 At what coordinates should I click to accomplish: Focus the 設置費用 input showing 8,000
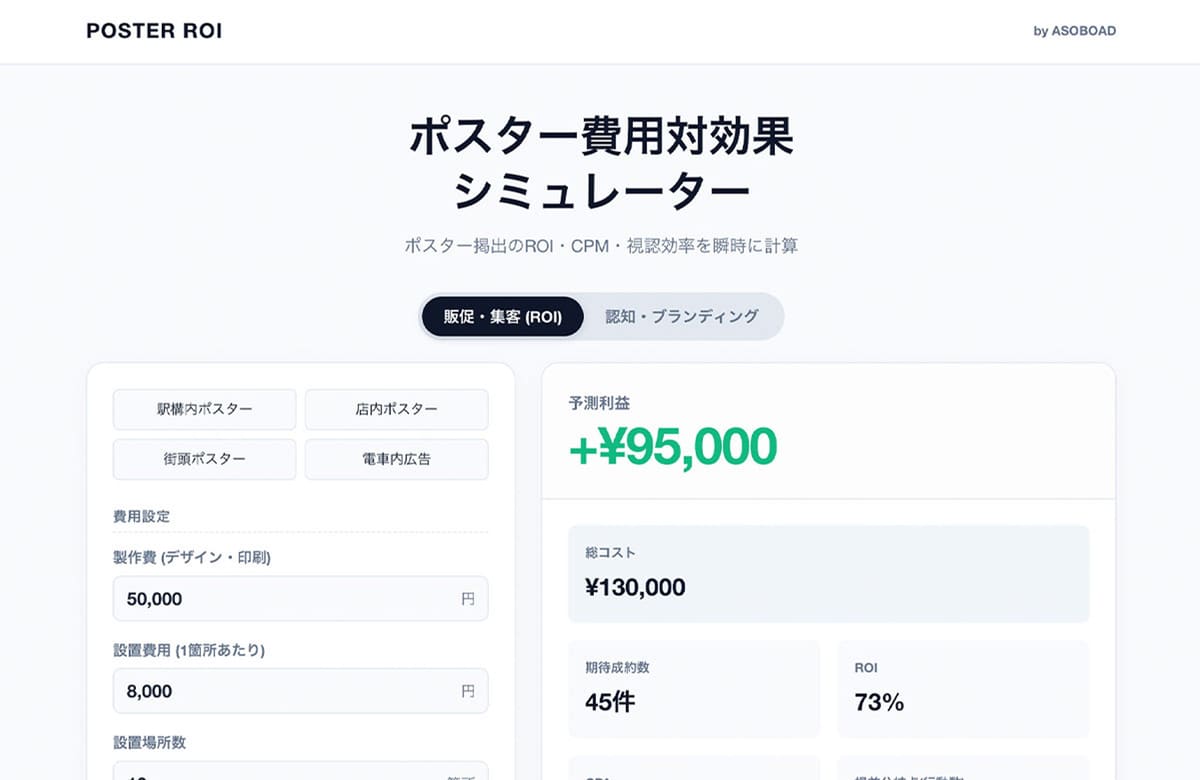[301, 691]
